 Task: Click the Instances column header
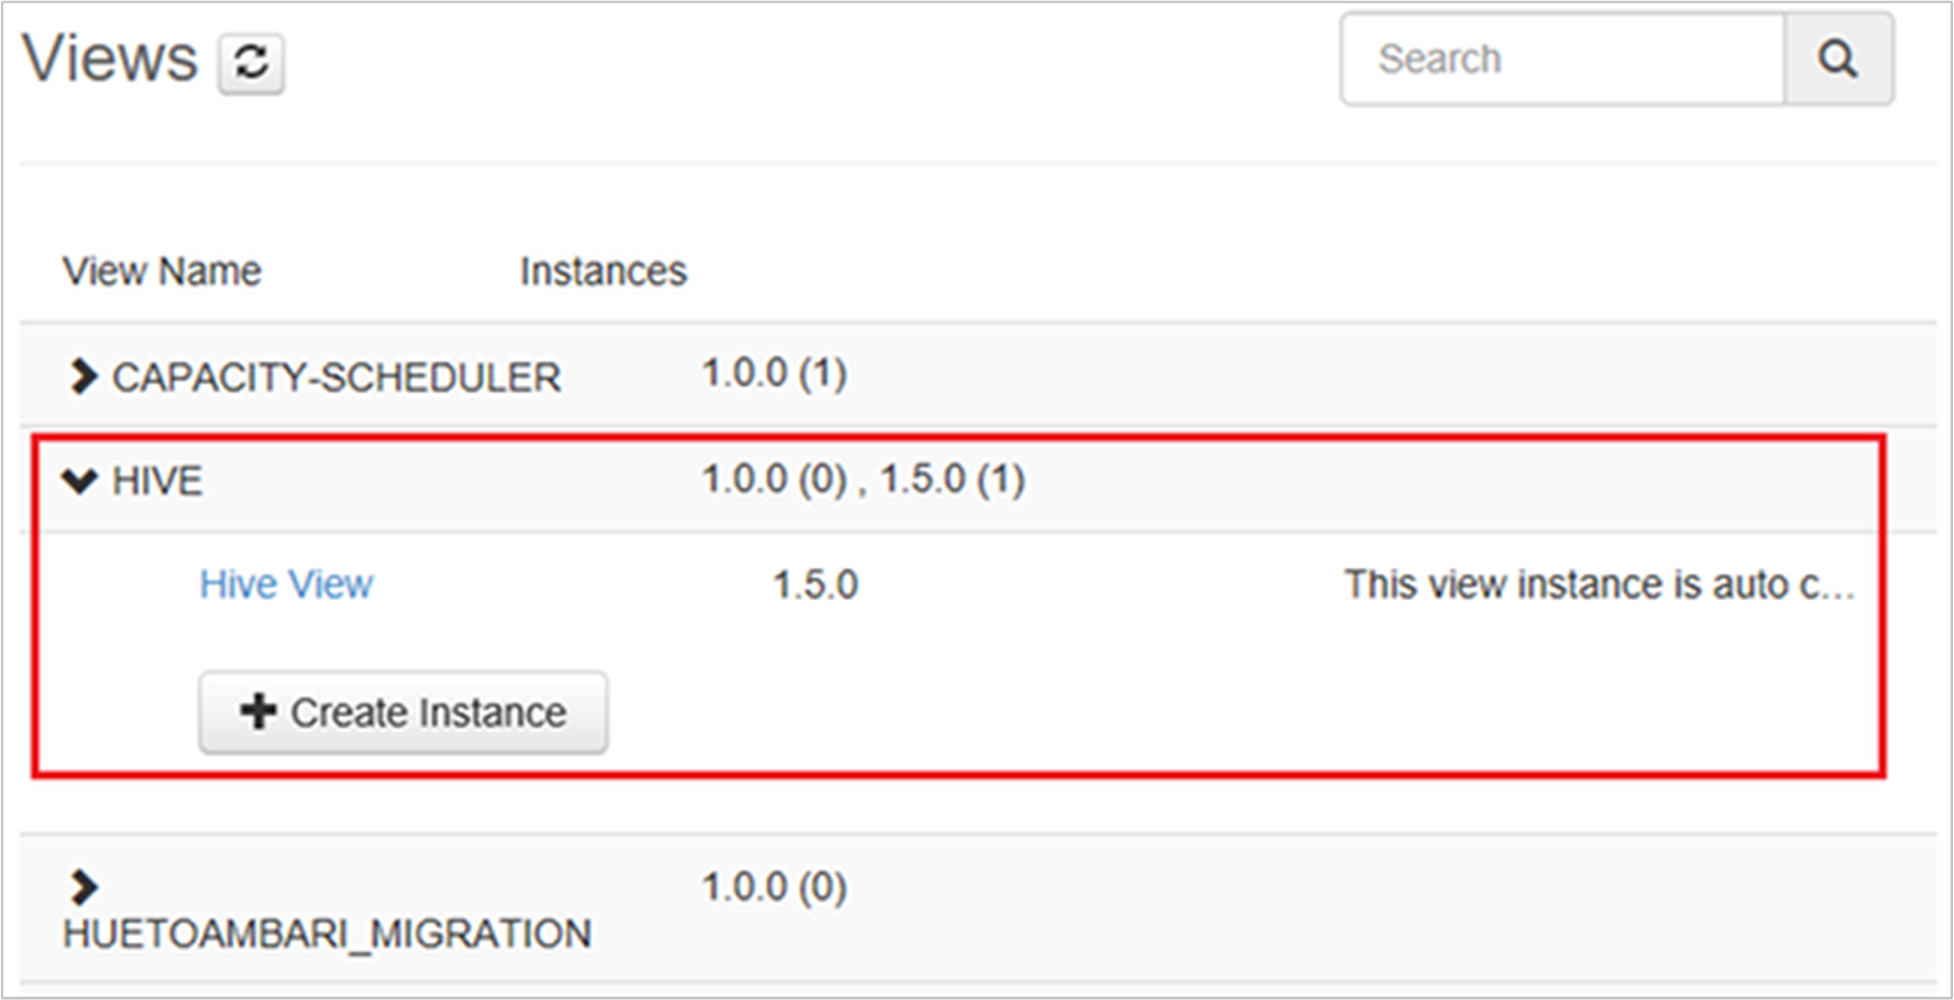pyautogui.click(x=603, y=271)
